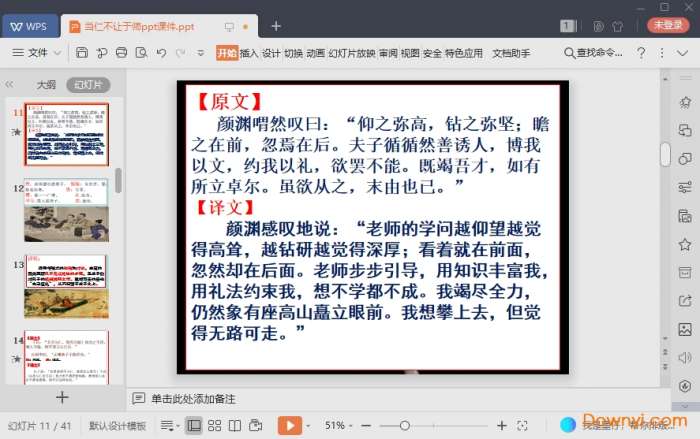700x439 pixels.
Task: Switch to the 视图 tab
Action: click(x=410, y=53)
